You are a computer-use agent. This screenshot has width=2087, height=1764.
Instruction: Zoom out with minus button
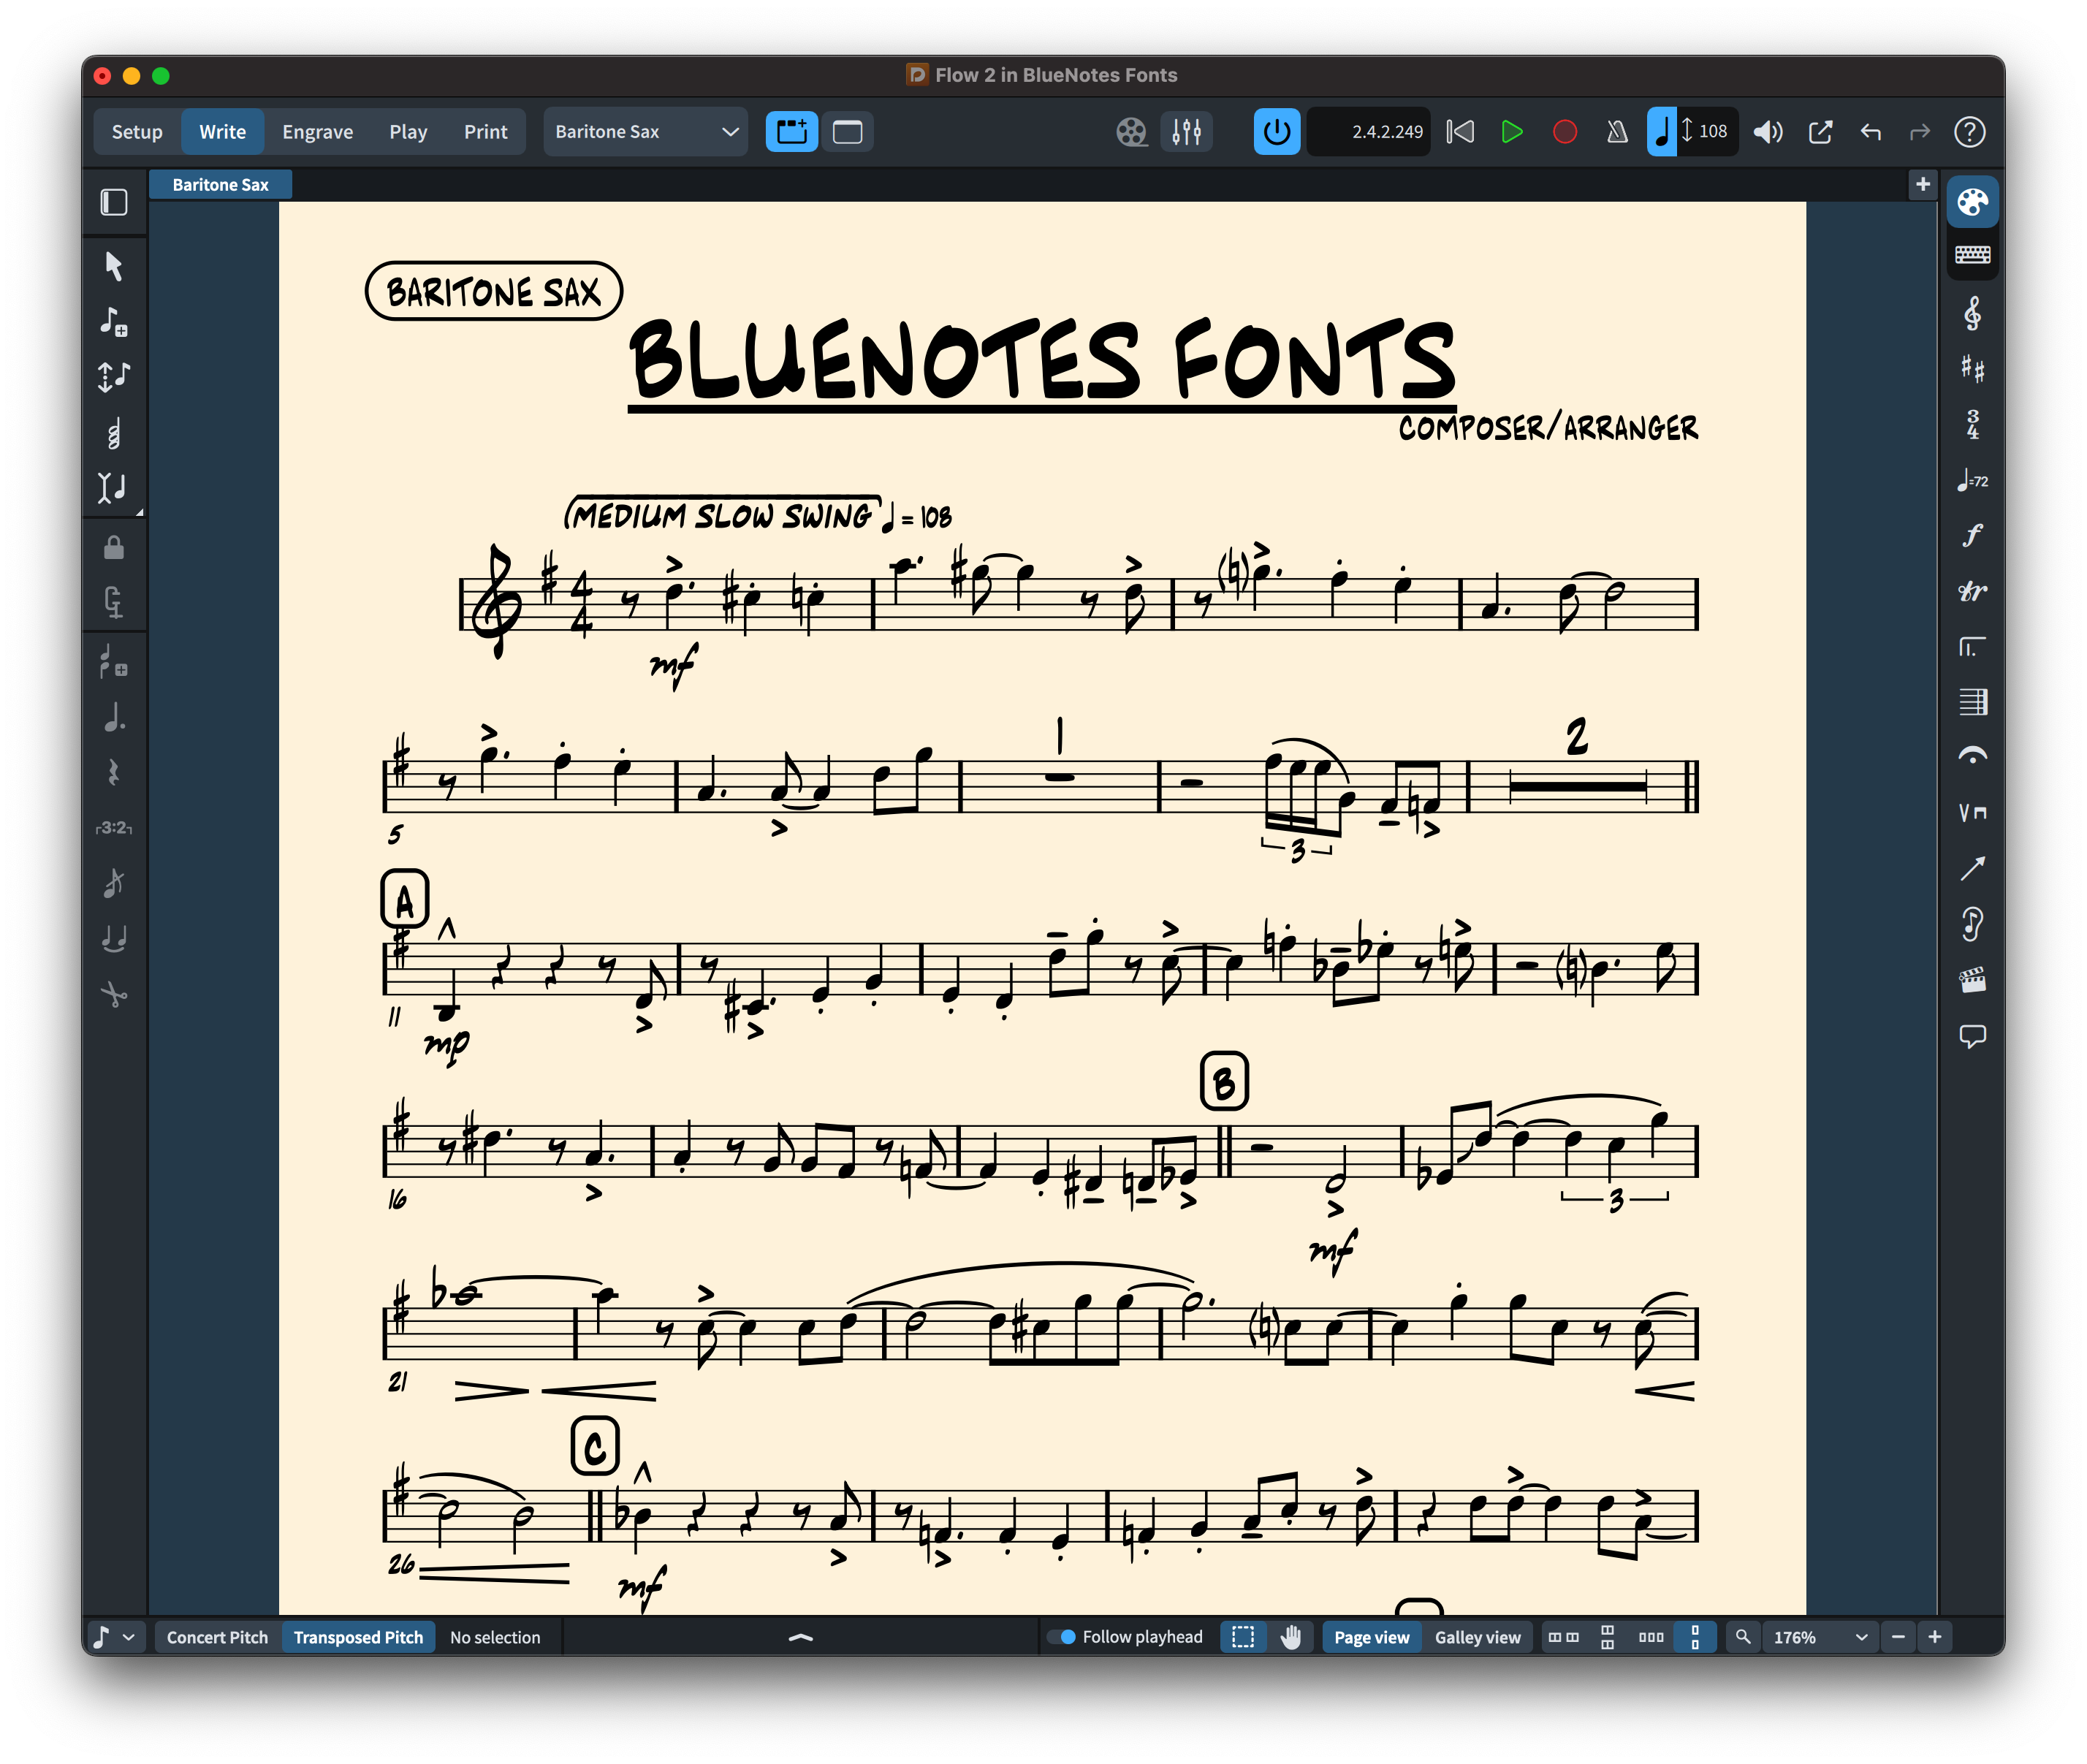(x=1898, y=1637)
